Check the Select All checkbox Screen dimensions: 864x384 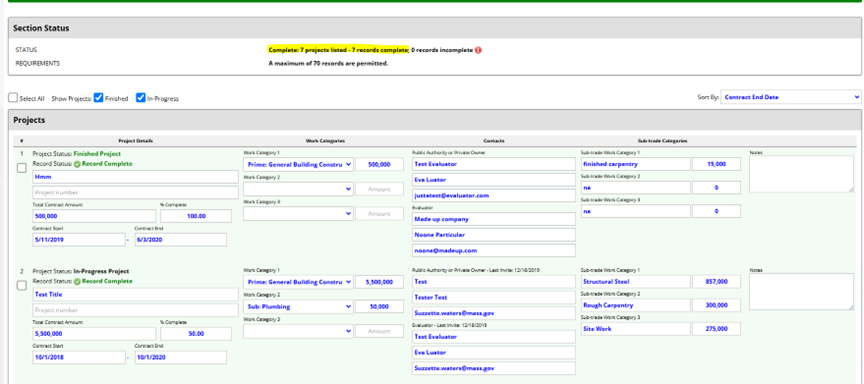[x=13, y=98]
